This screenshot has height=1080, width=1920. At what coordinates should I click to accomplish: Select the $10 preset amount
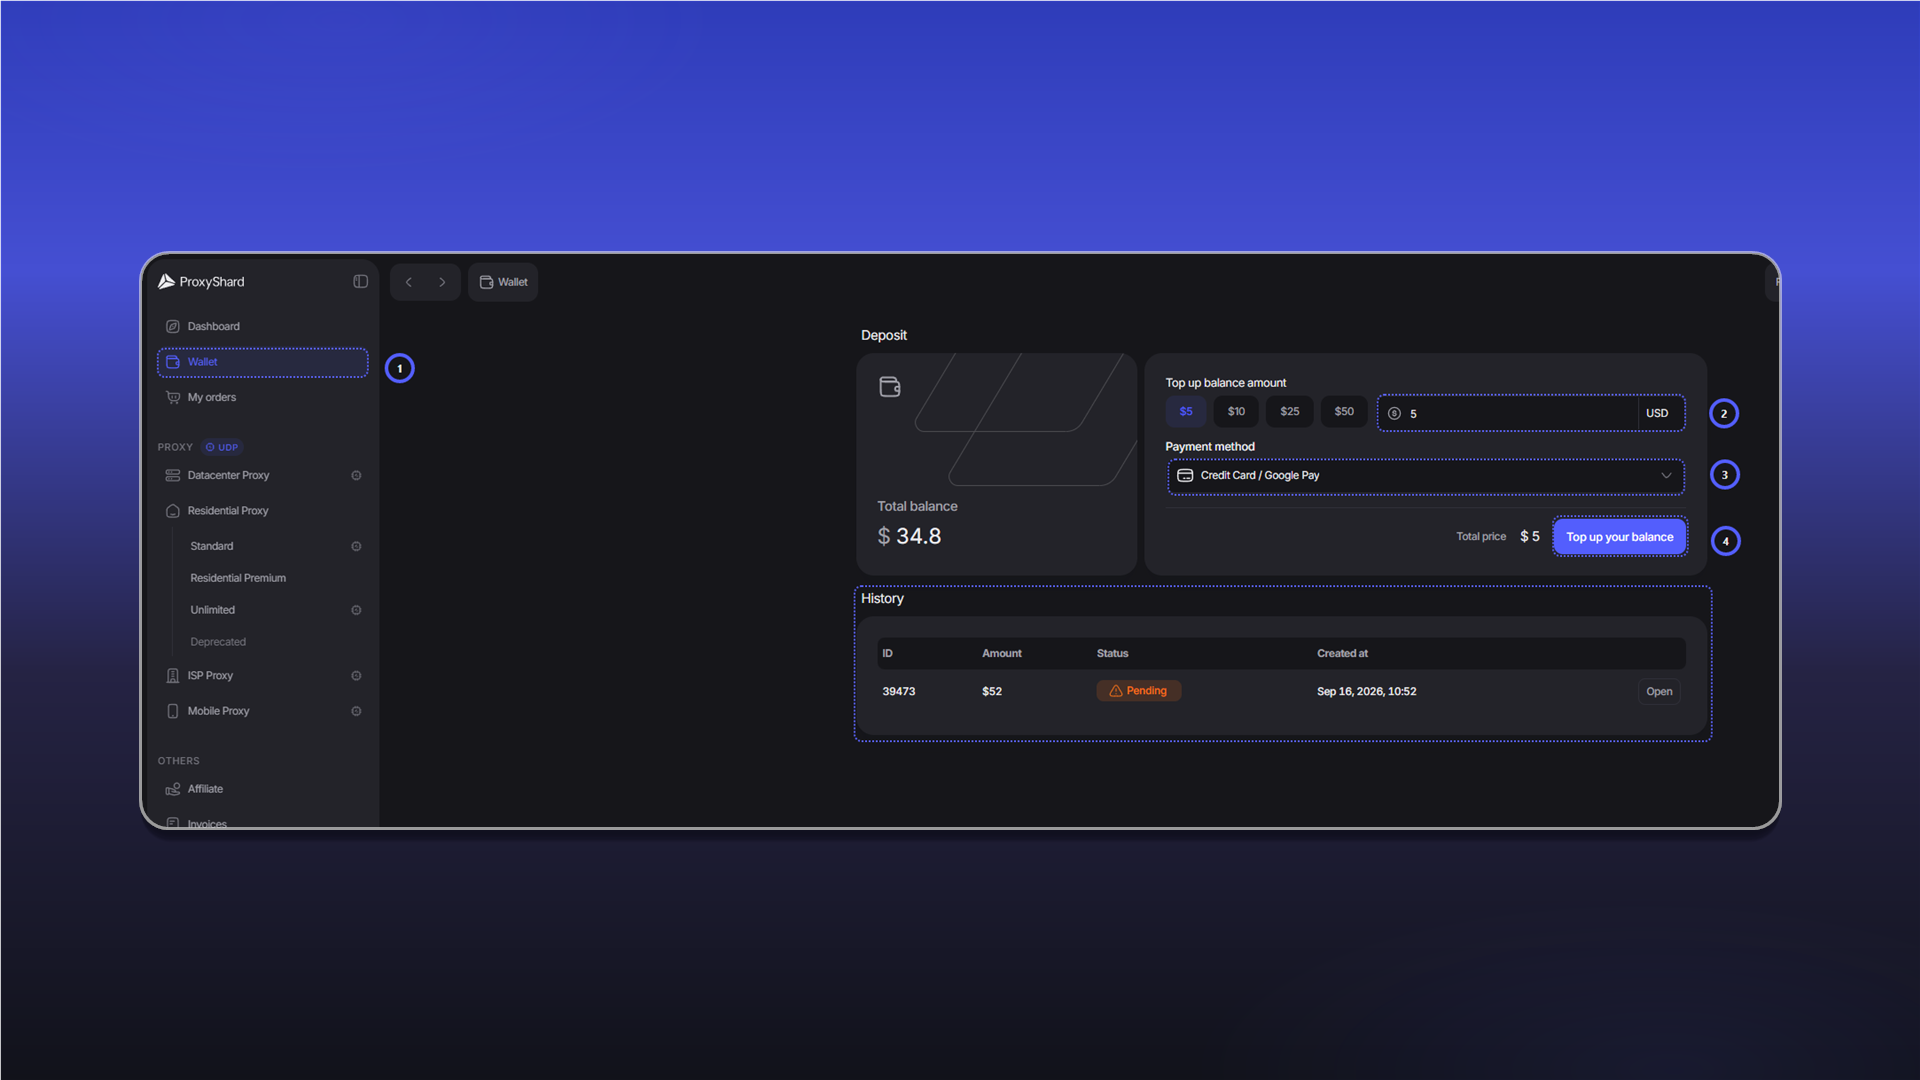(x=1236, y=412)
